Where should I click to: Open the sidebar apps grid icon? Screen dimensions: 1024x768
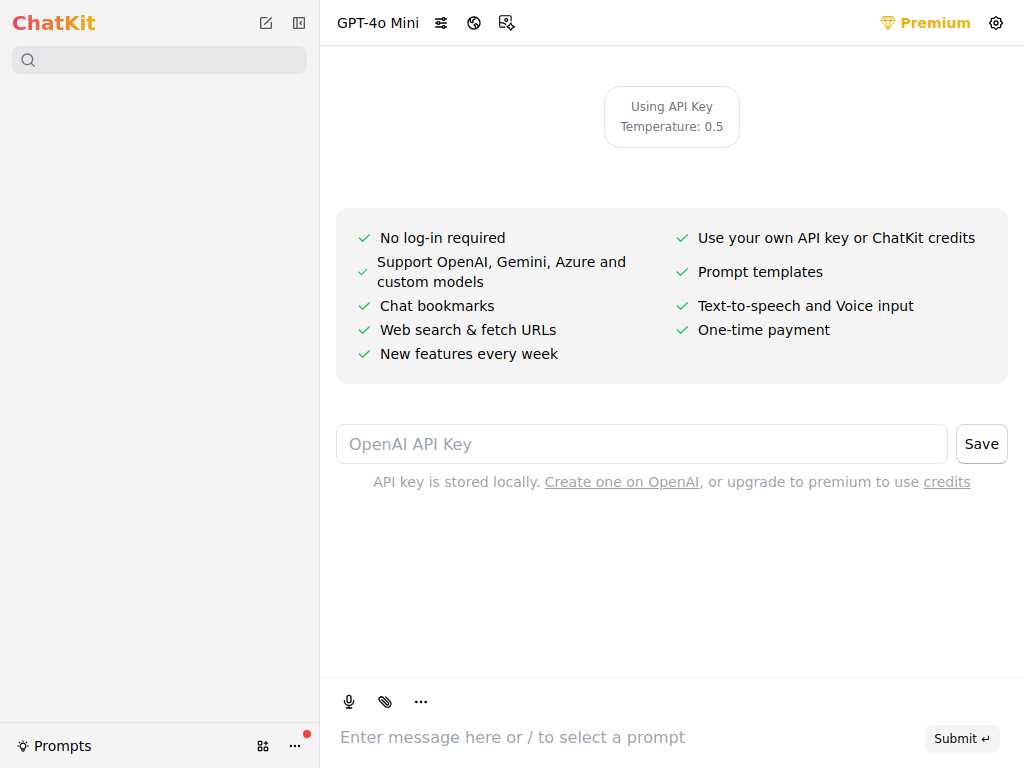[263, 746]
